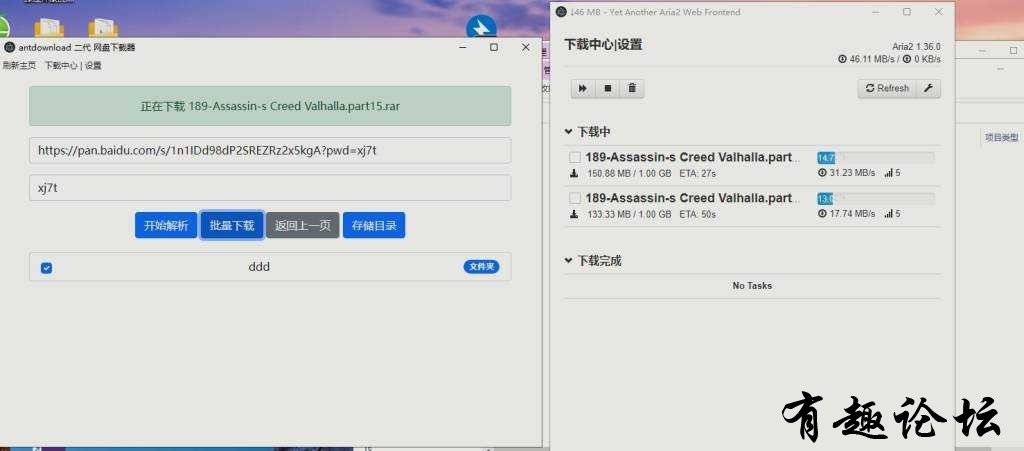Image resolution: width=1024 pixels, height=451 pixels.
Task: Click the 批量下载 button
Action: tap(232, 225)
